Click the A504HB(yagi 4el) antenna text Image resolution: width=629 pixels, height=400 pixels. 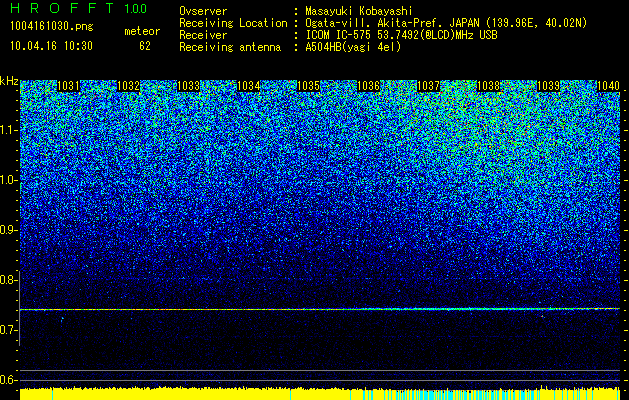353,47
